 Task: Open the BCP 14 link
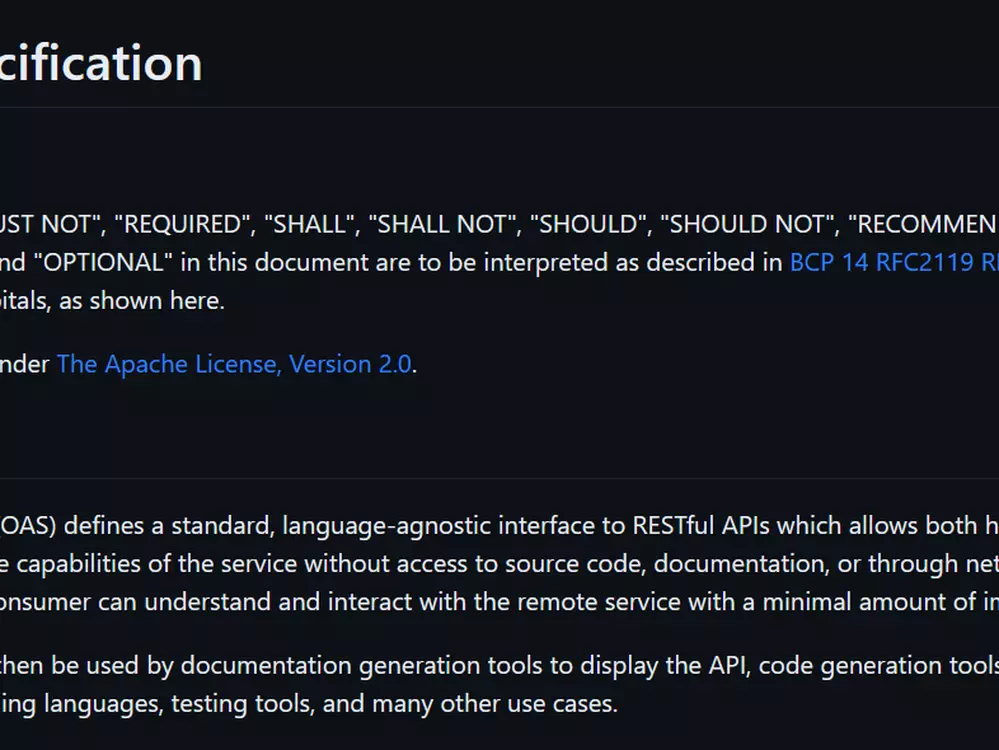pyautogui.click(x=829, y=263)
